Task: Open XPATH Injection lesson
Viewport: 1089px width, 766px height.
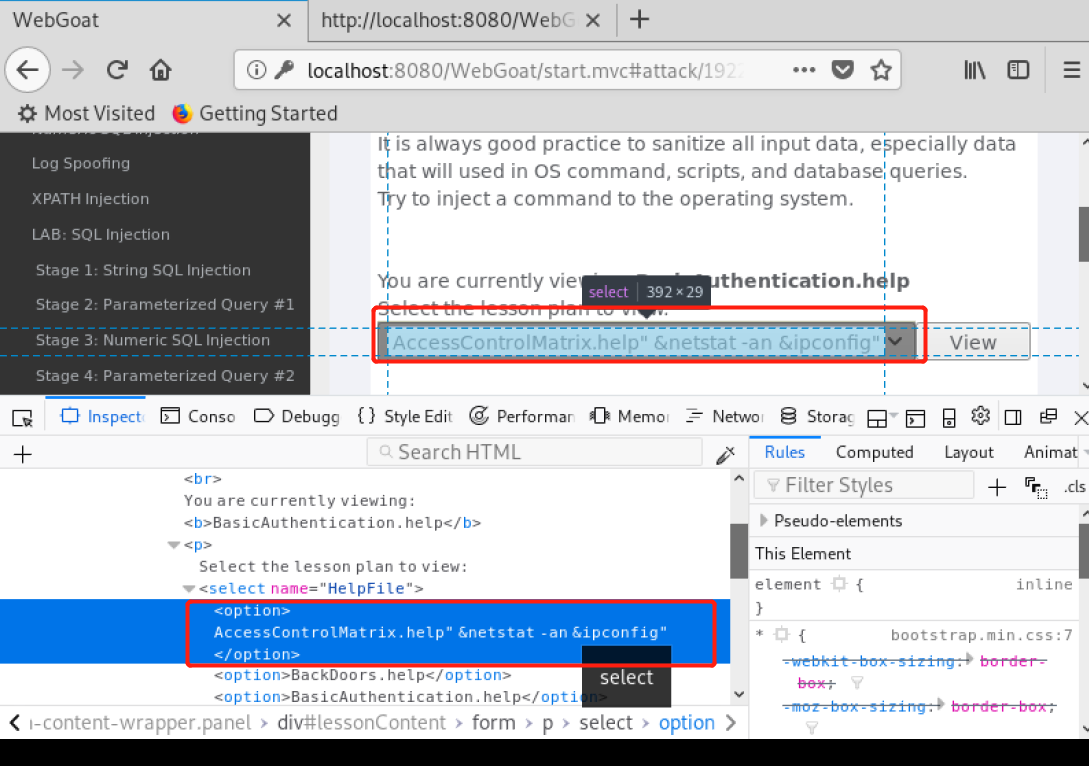Action: (x=90, y=199)
